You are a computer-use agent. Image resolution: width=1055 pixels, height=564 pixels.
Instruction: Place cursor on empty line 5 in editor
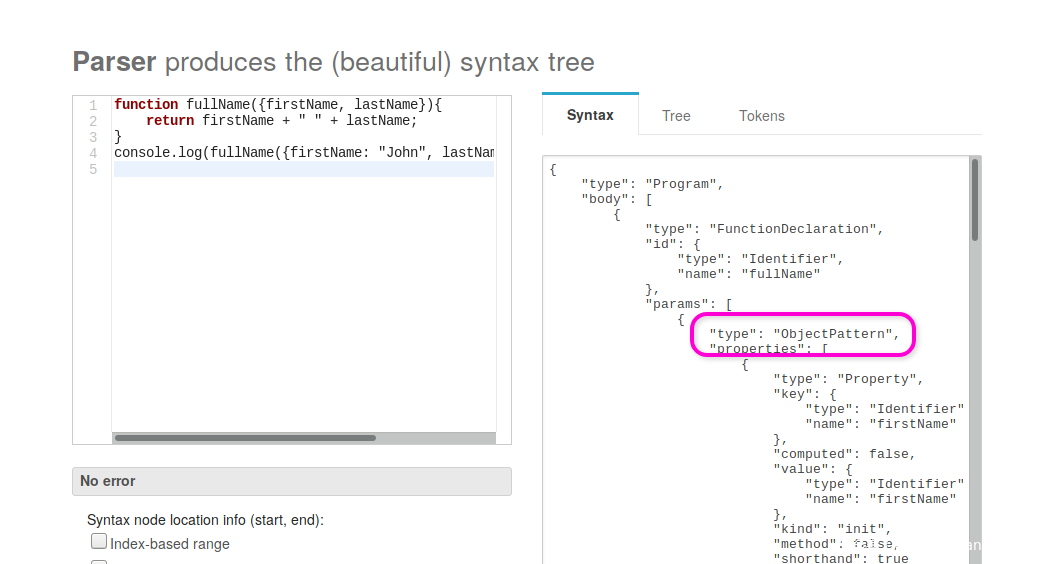point(300,170)
